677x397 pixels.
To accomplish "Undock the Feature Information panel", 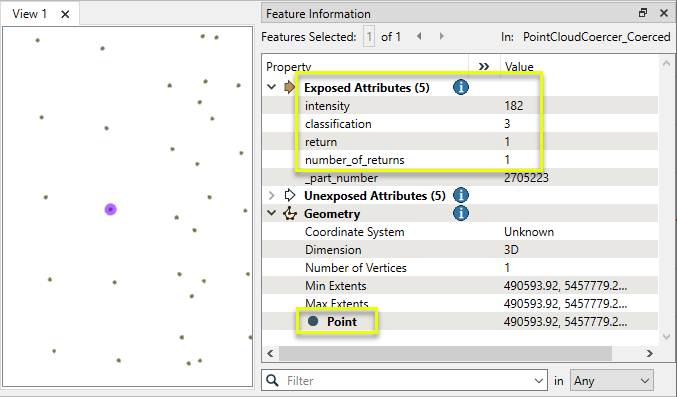I will tap(643, 13).
